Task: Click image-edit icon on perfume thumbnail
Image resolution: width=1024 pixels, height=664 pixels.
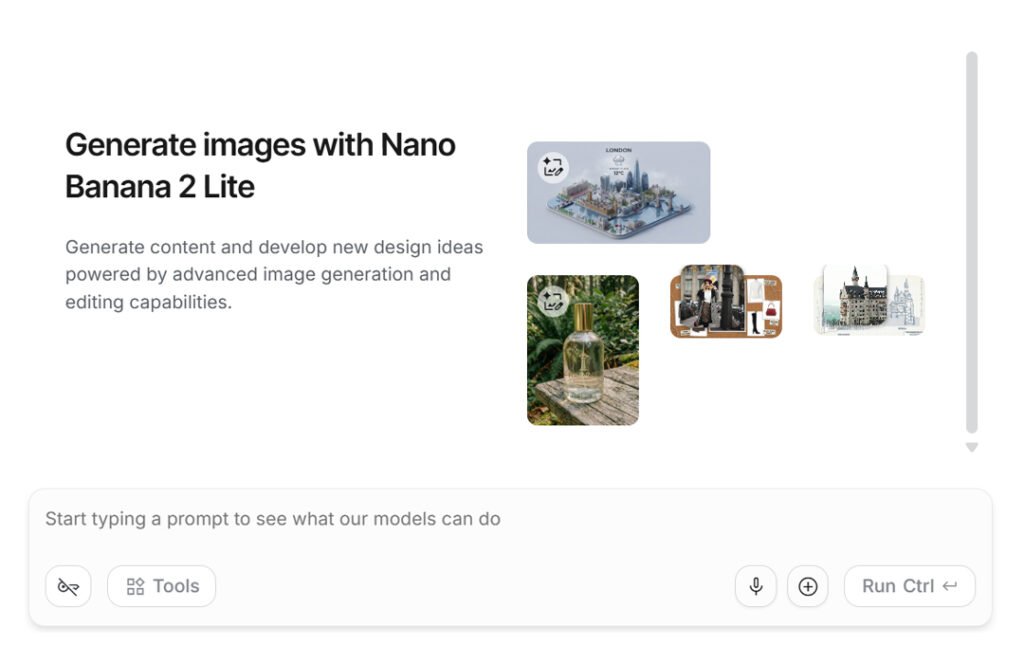Action: click(x=553, y=301)
